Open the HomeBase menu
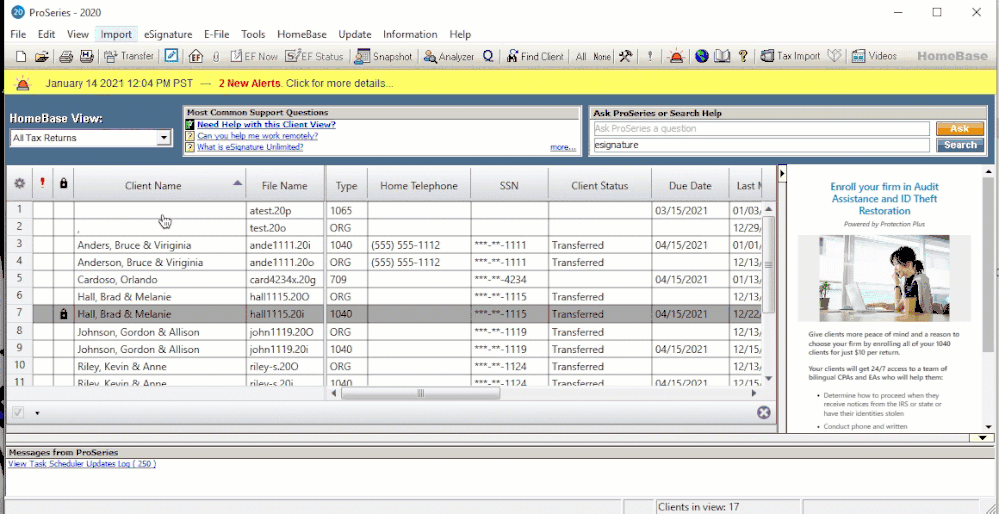 [302, 34]
